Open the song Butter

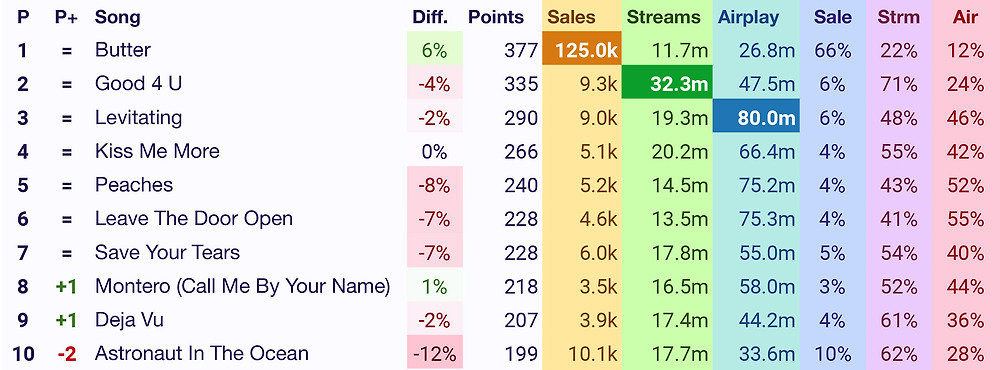coord(123,50)
